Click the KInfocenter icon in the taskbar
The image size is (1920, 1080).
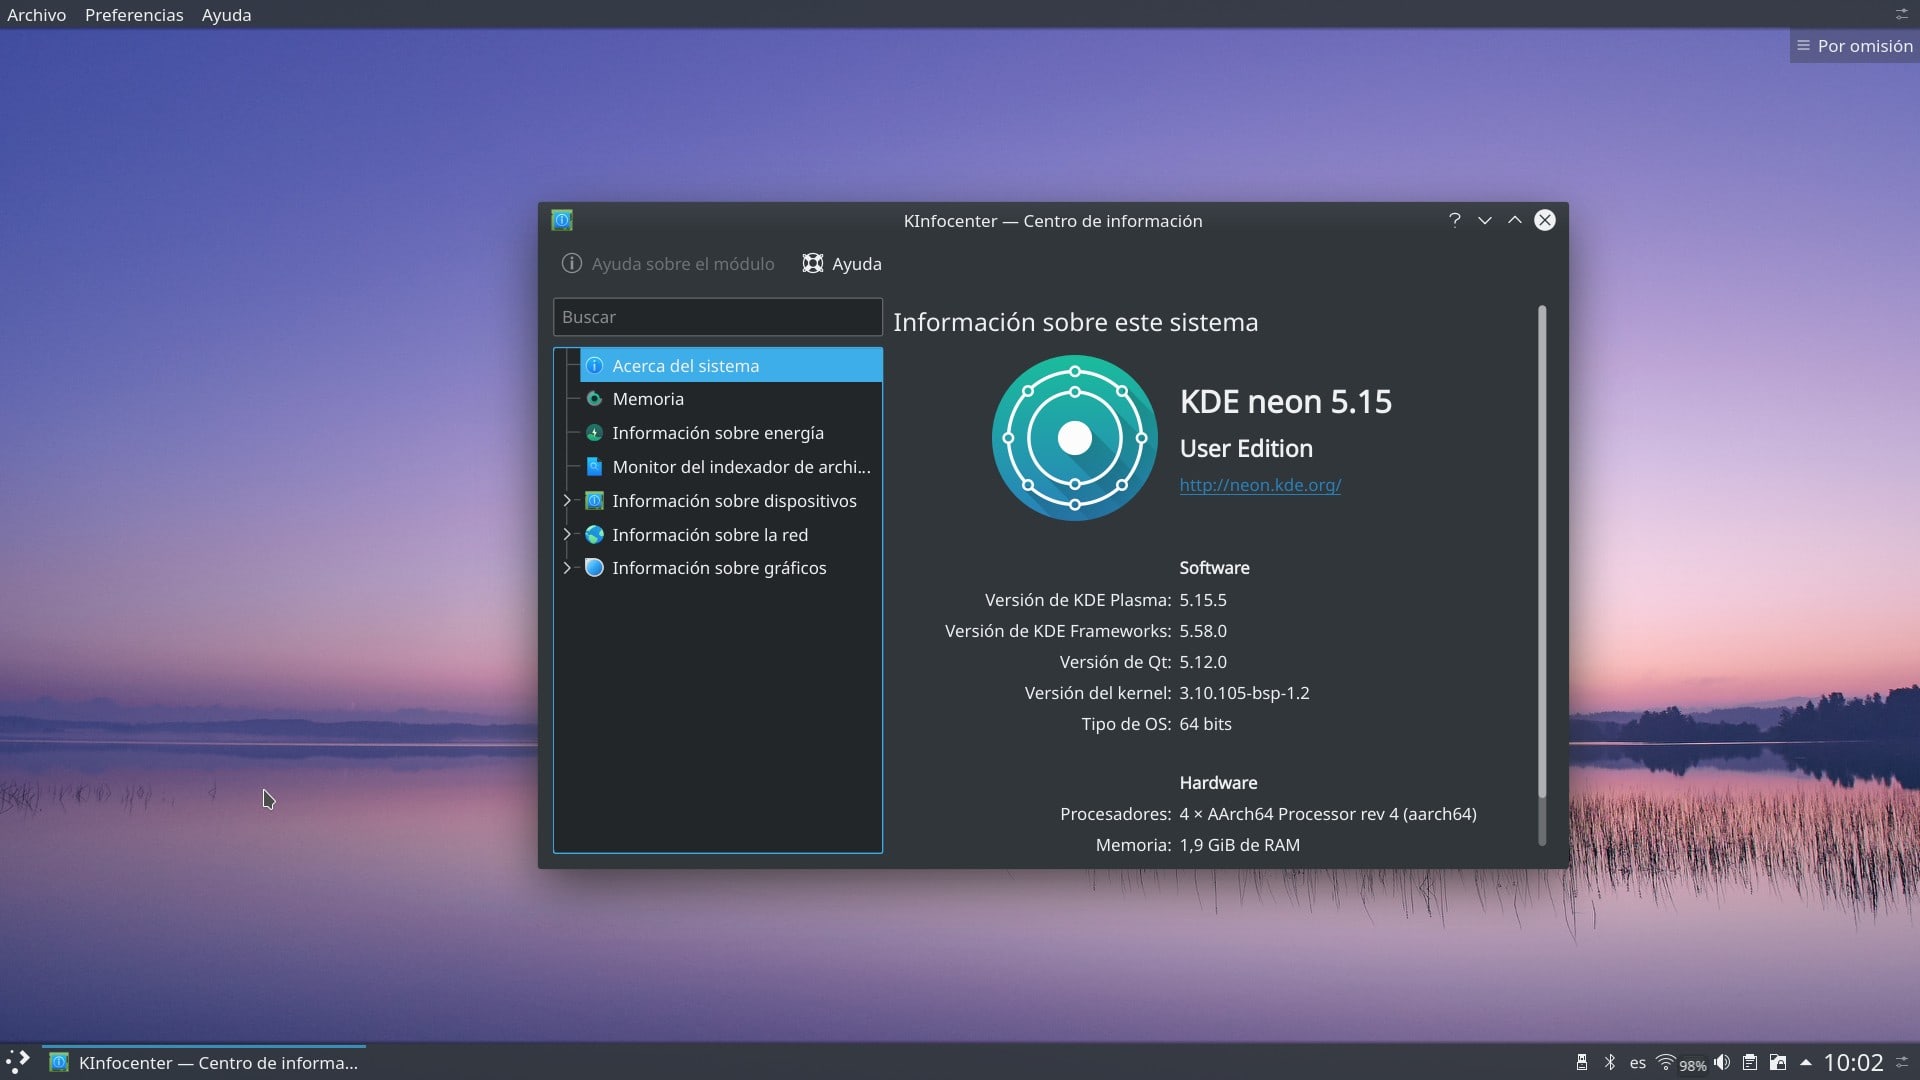click(59, 1063)
